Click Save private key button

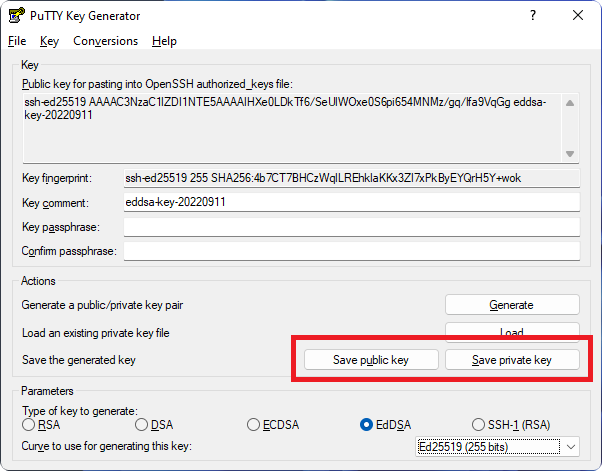(x=512, y=360)
